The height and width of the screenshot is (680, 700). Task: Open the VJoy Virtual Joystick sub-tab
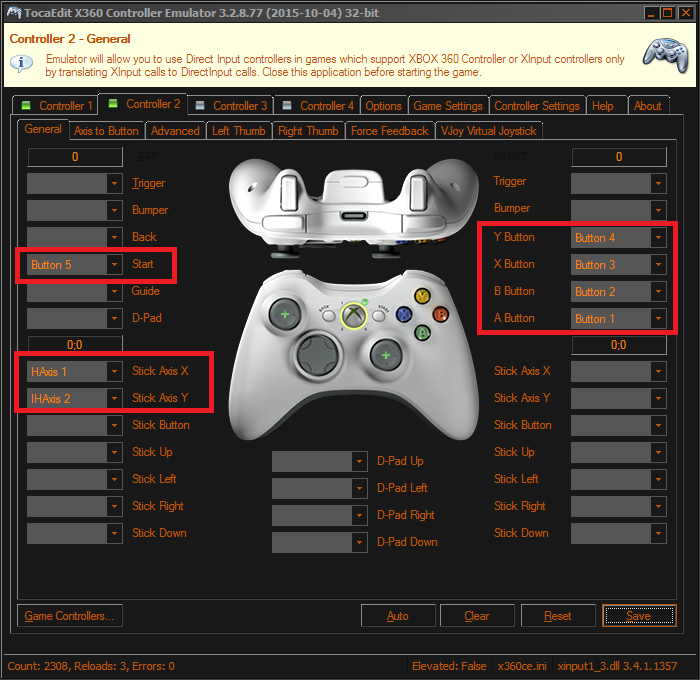[488, 131]
